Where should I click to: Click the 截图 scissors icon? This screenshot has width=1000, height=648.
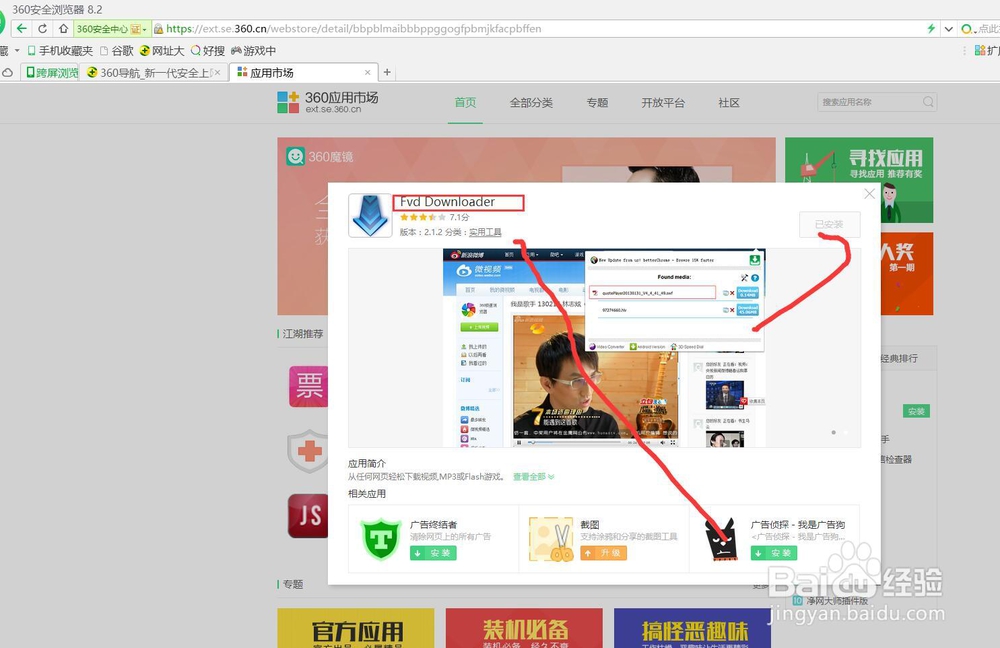click(551, 539)
